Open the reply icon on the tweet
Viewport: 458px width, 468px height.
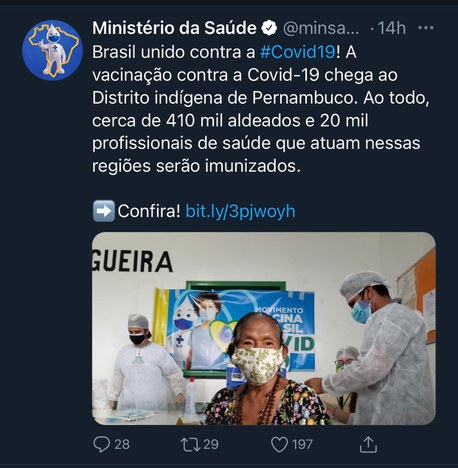pyautogui.click(x=101, y=444)
